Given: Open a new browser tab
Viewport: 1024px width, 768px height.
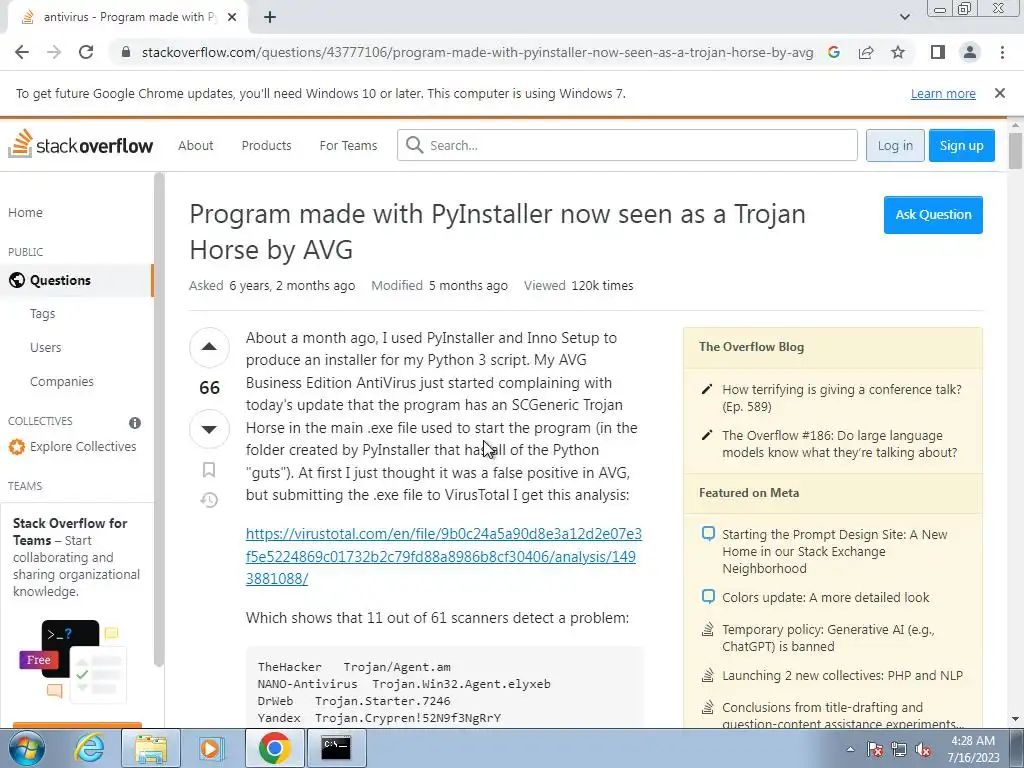Looking at the screenshot, I should 270,18.
